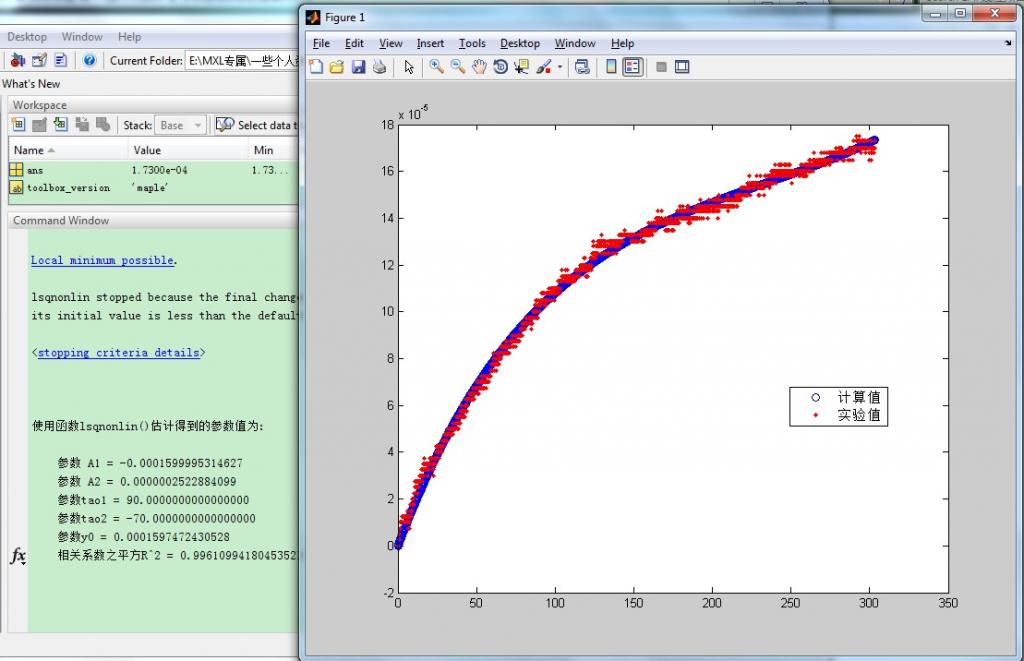This screenshot has width=1024, height=661.
Task: Select the Brush data tool
Action: pyautogui.click(x=543, y=67)
